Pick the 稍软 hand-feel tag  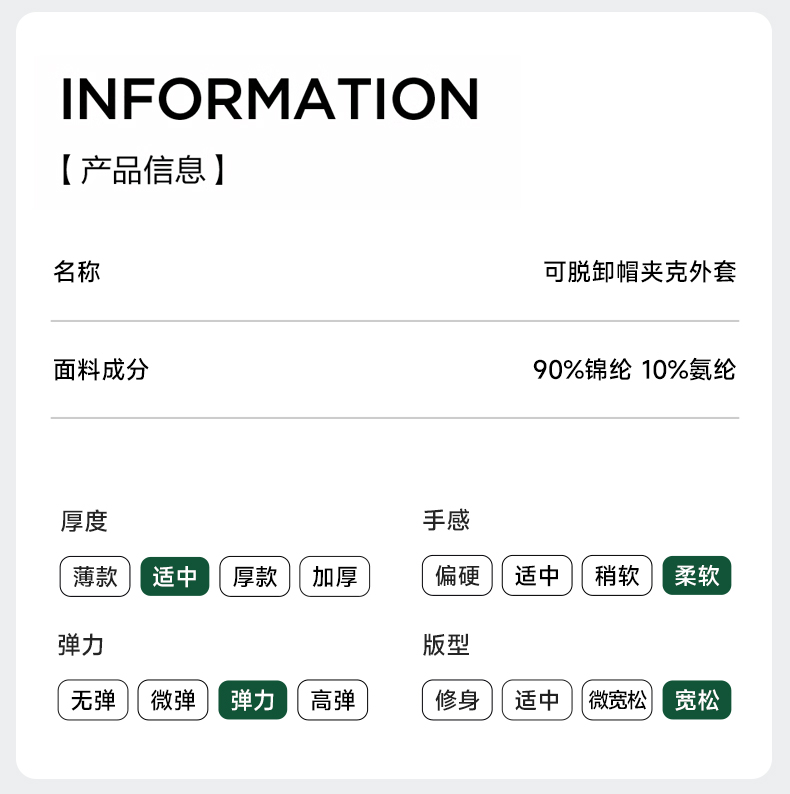point(617,577)
